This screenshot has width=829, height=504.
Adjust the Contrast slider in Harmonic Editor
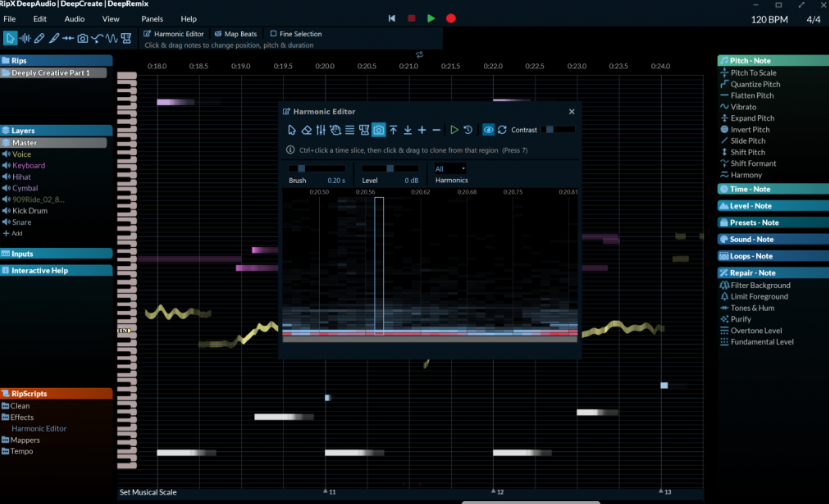558,130
